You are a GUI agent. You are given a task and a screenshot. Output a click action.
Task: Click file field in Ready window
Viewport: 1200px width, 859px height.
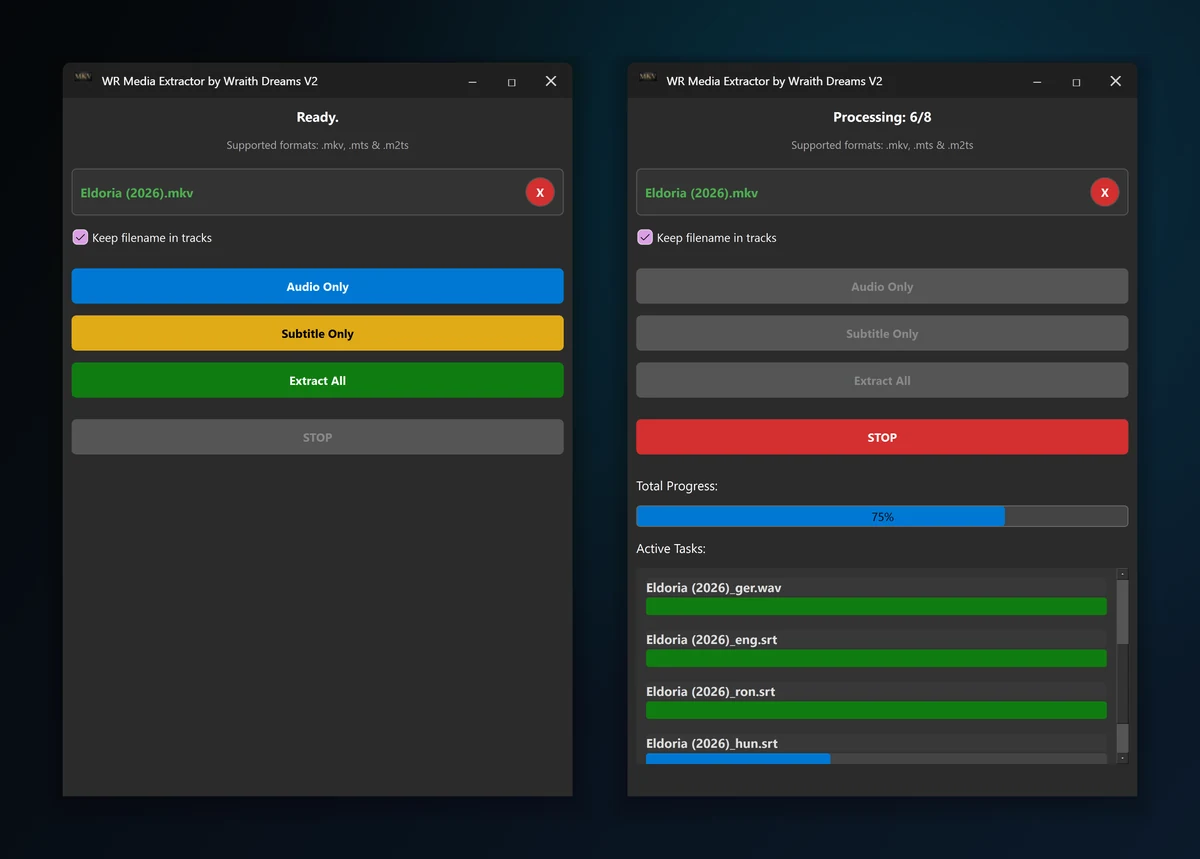[317, 192]
